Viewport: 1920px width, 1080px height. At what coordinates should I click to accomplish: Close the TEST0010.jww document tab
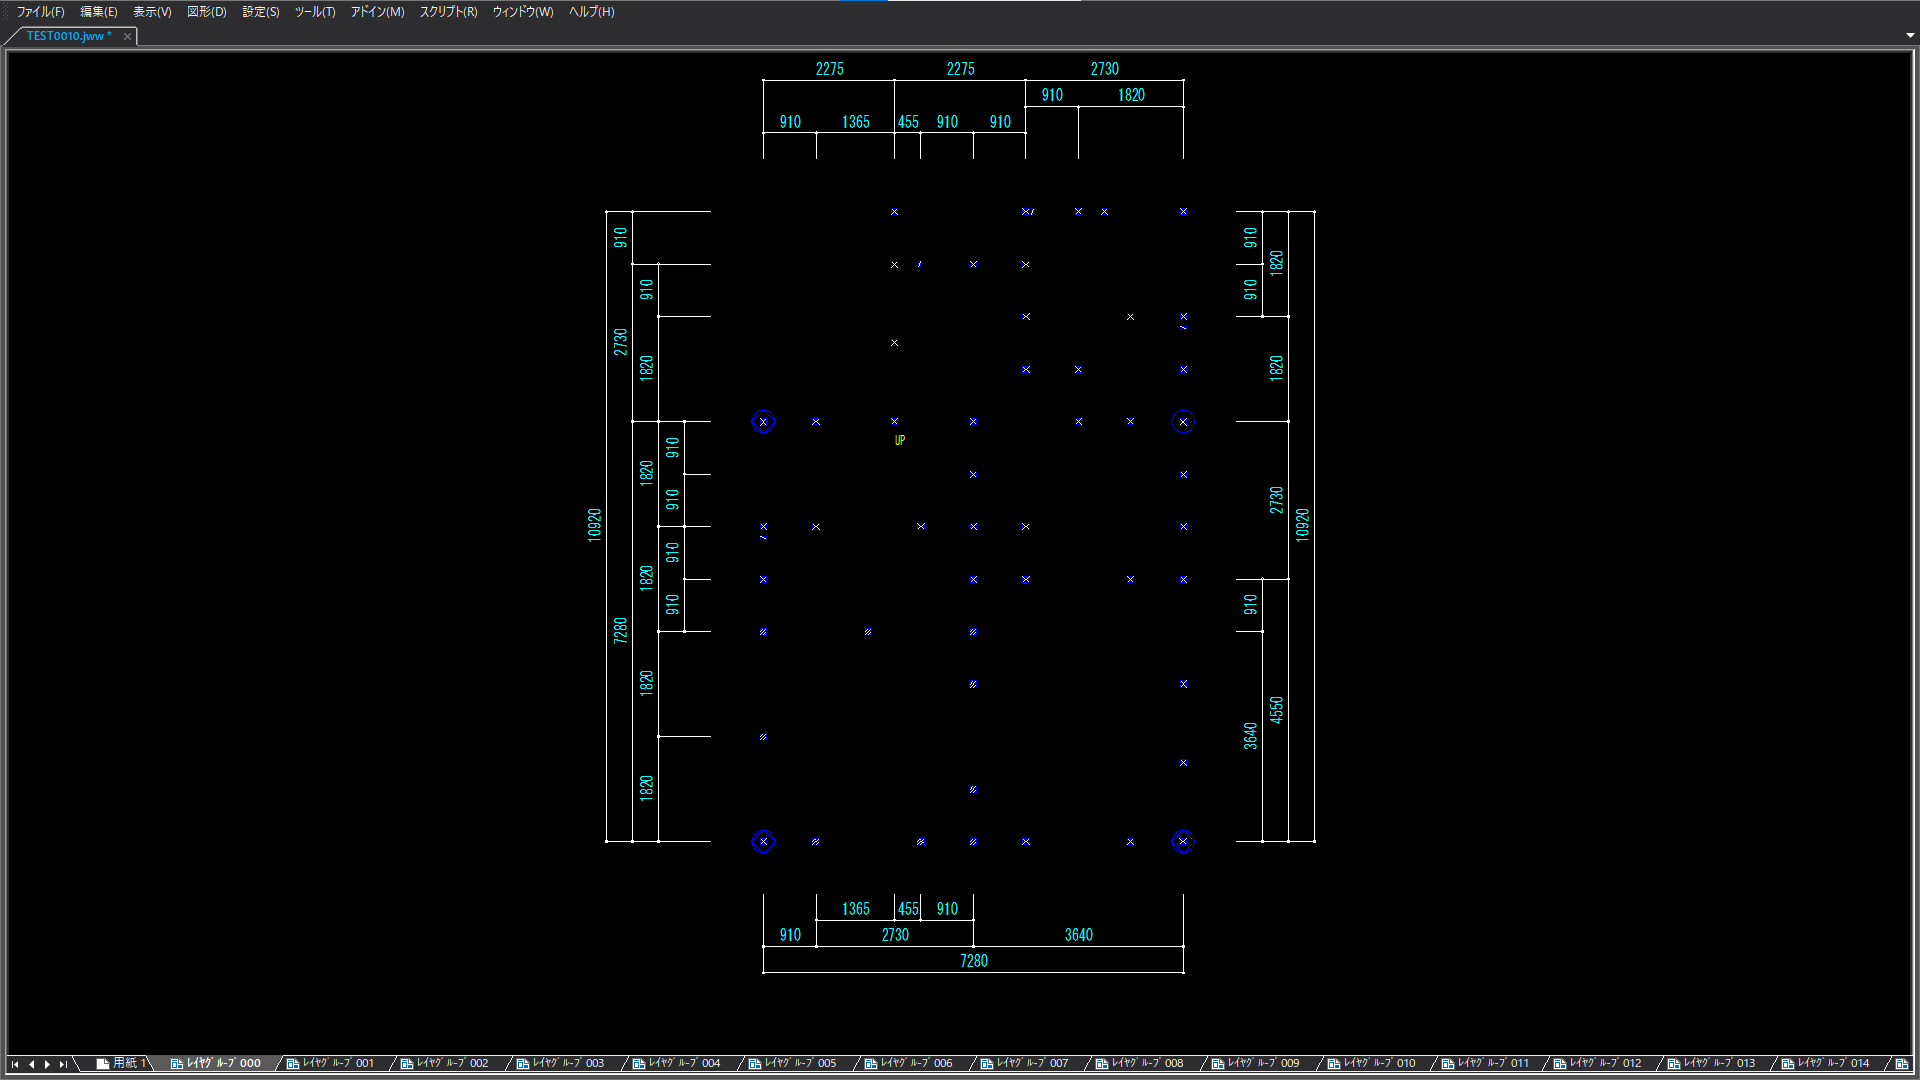(x=127, y=35)
